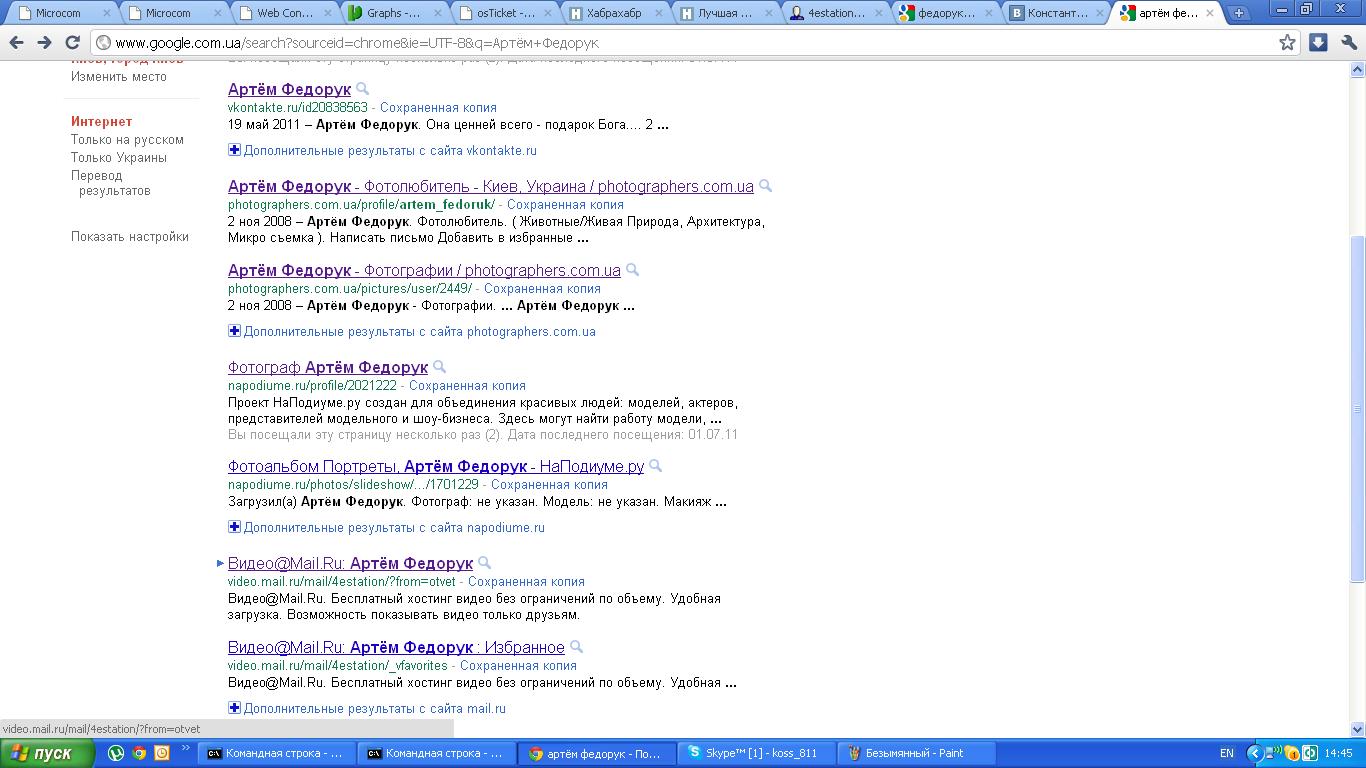The height and width of the screenshot is (768, 1366).
Task: Click the browser forward arrow
Action: click(44, 43)
